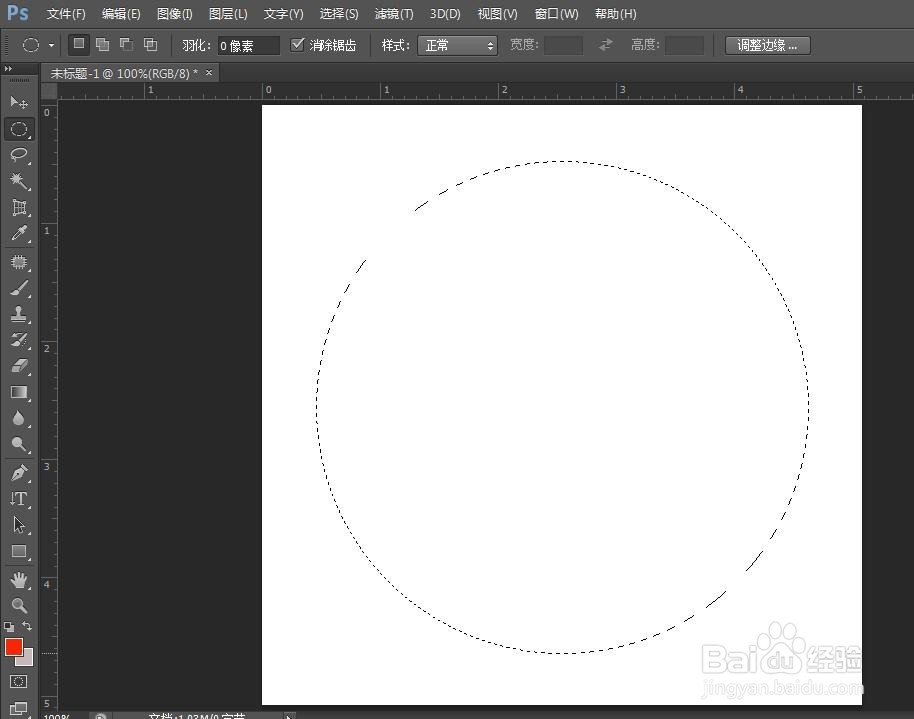The image size is (914, 719).
Task: Open the 编辑(E) menu
Action: coord(121,13)
